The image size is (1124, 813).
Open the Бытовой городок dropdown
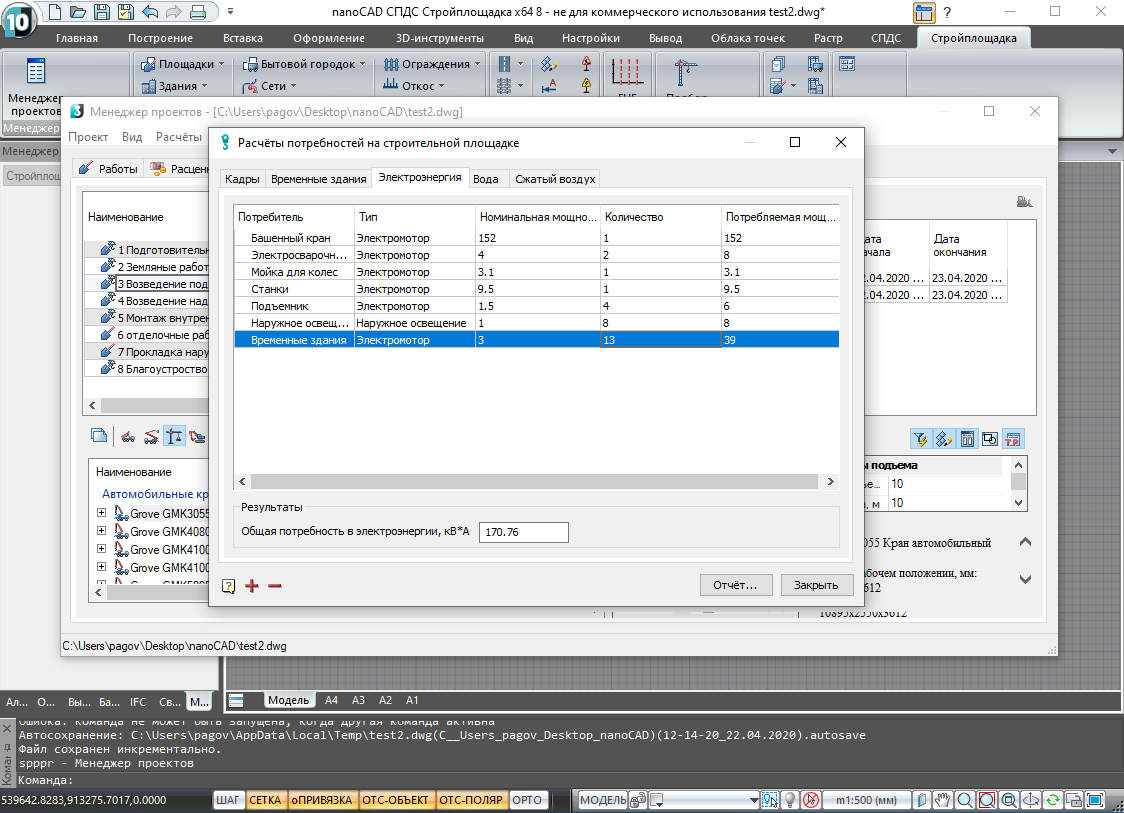click(x=304, y=64)
